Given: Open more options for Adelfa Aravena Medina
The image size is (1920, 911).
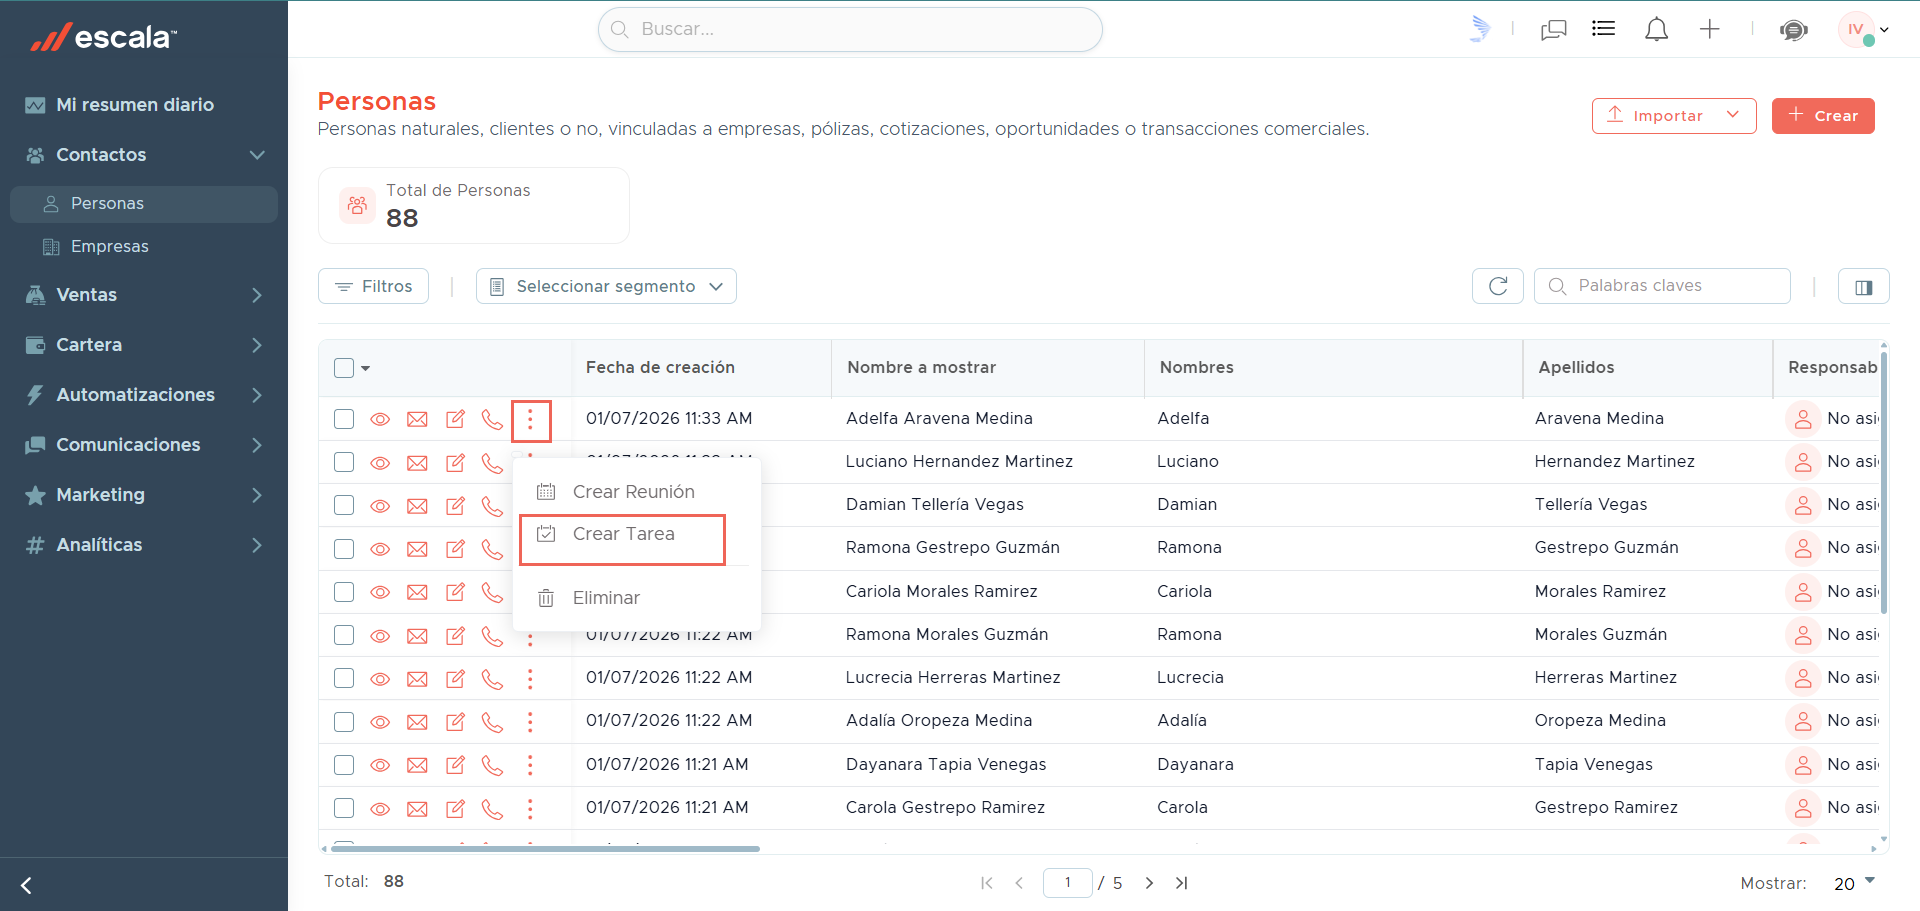Looking at the screenshot, I should click(530, 420).
